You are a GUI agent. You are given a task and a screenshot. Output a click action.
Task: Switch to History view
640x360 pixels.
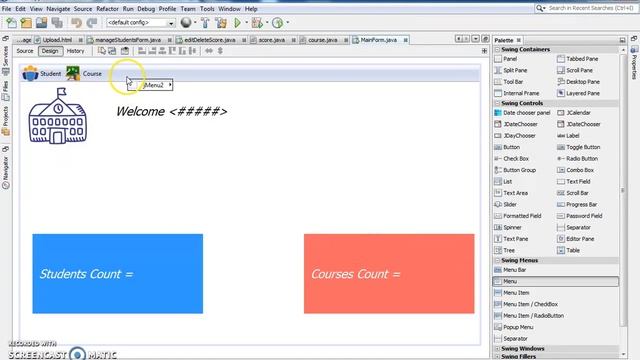tap(76, 51)
